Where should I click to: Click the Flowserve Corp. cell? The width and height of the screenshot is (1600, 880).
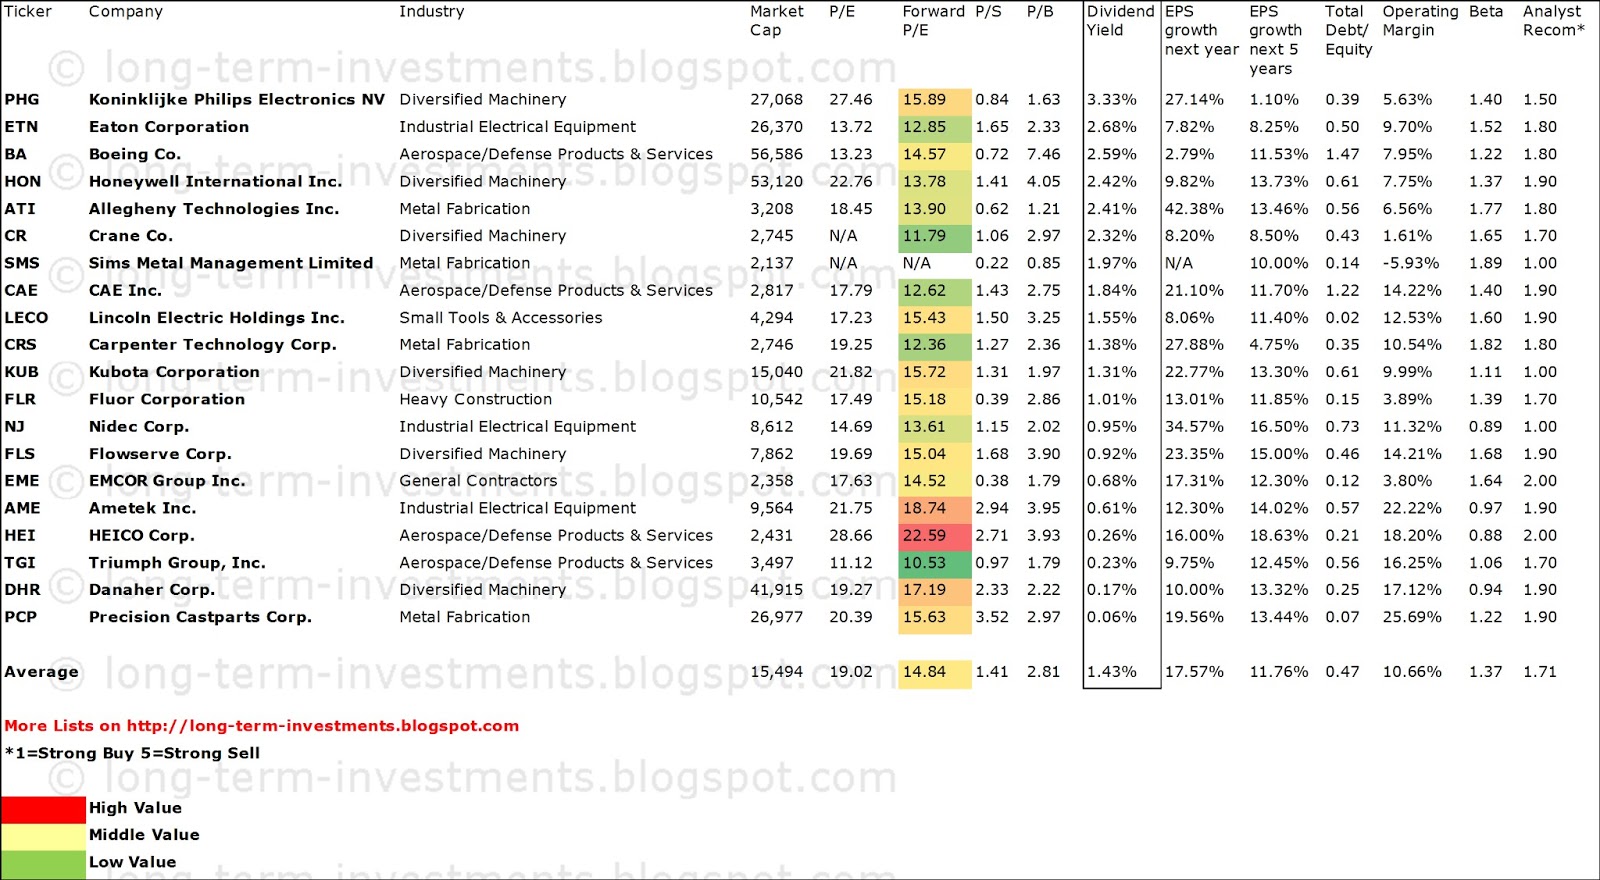pos(160,454)
